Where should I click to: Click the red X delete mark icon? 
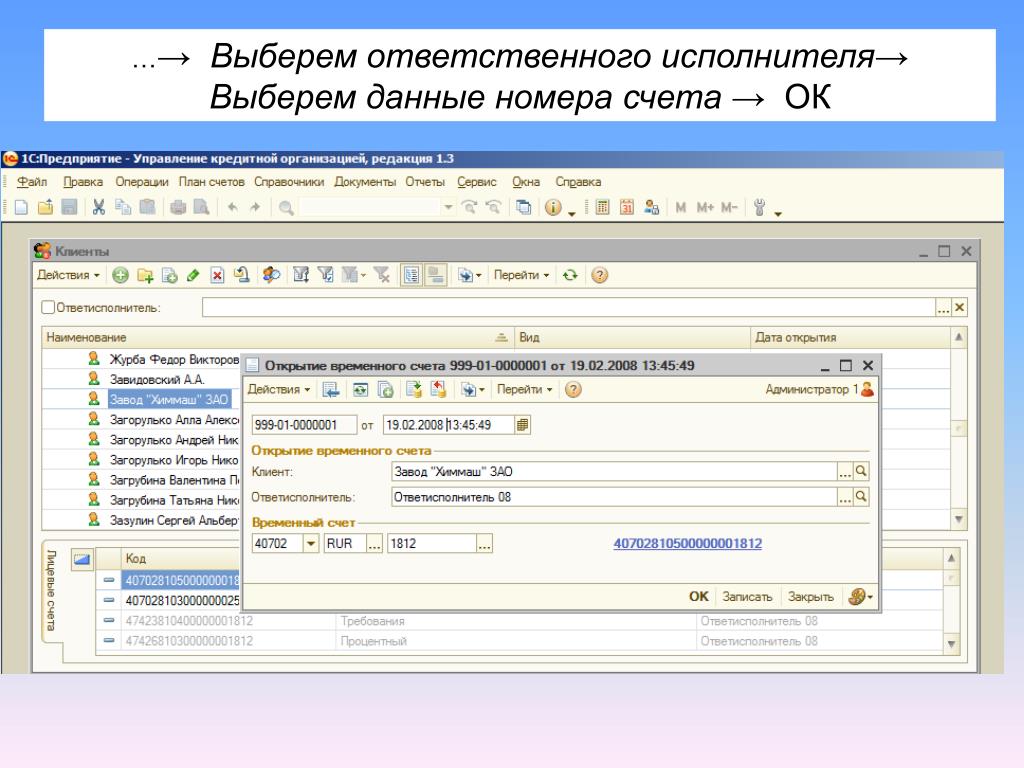coord(217,276)
